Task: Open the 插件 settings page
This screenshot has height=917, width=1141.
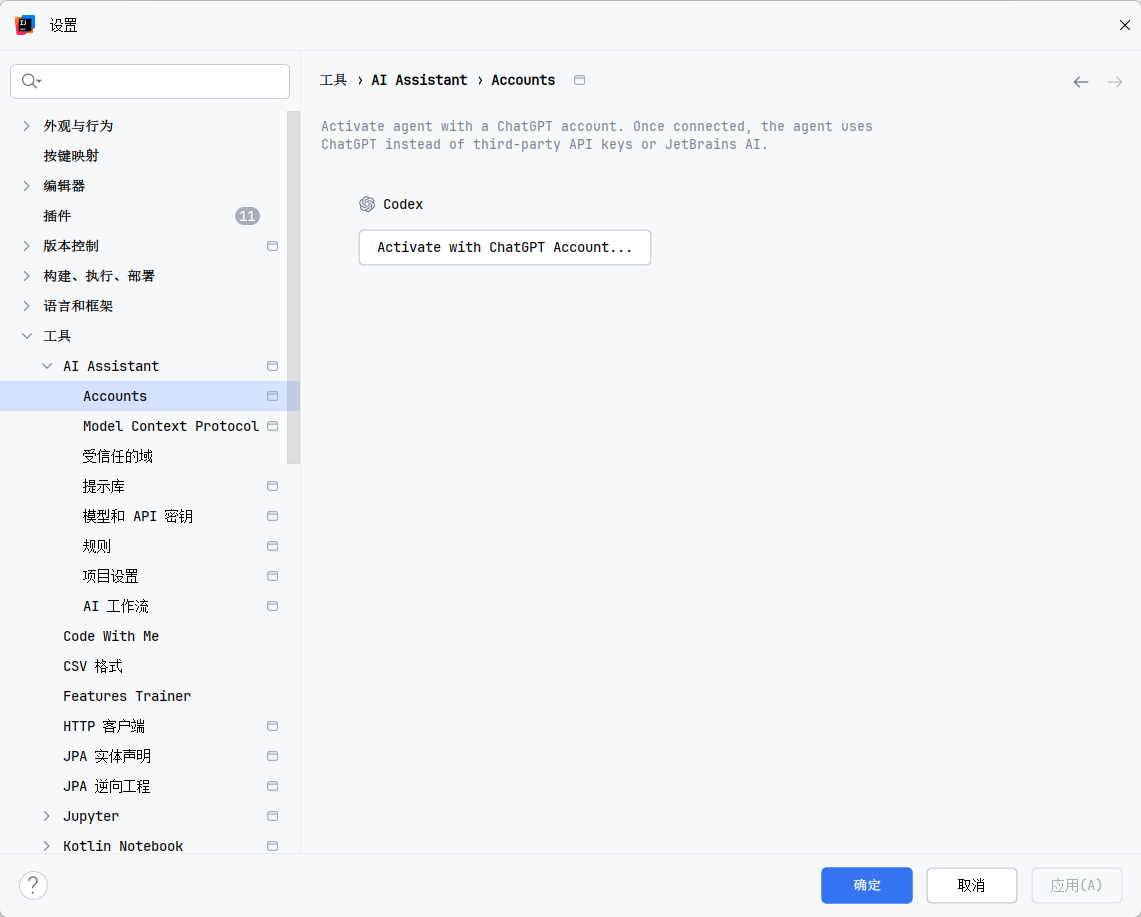Action: pyautogui.click(x=57, y=216)
